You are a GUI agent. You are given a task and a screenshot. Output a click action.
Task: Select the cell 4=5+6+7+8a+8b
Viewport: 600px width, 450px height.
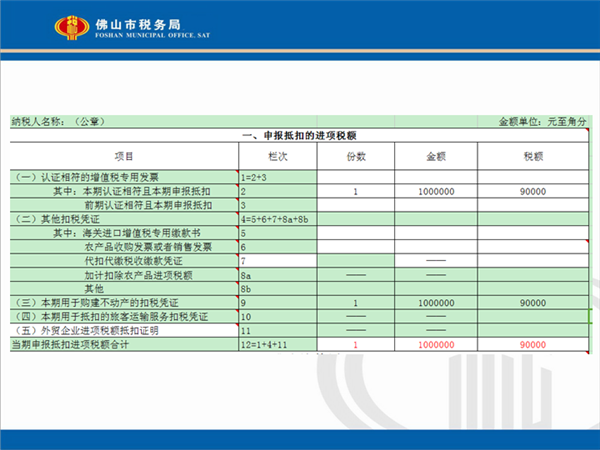tap(278, 219)
